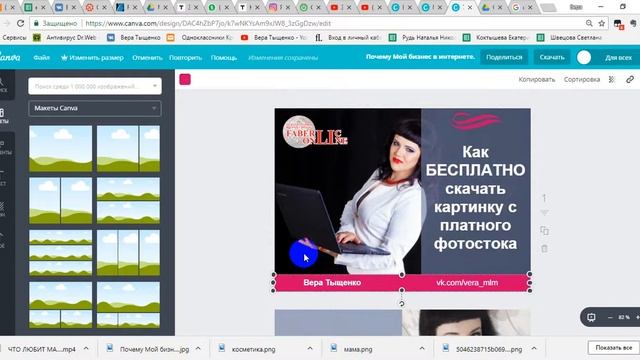Viewport: 640px width, 360px height.
Task: Select the two-column unequal grid layout
Action: point(129,149)
